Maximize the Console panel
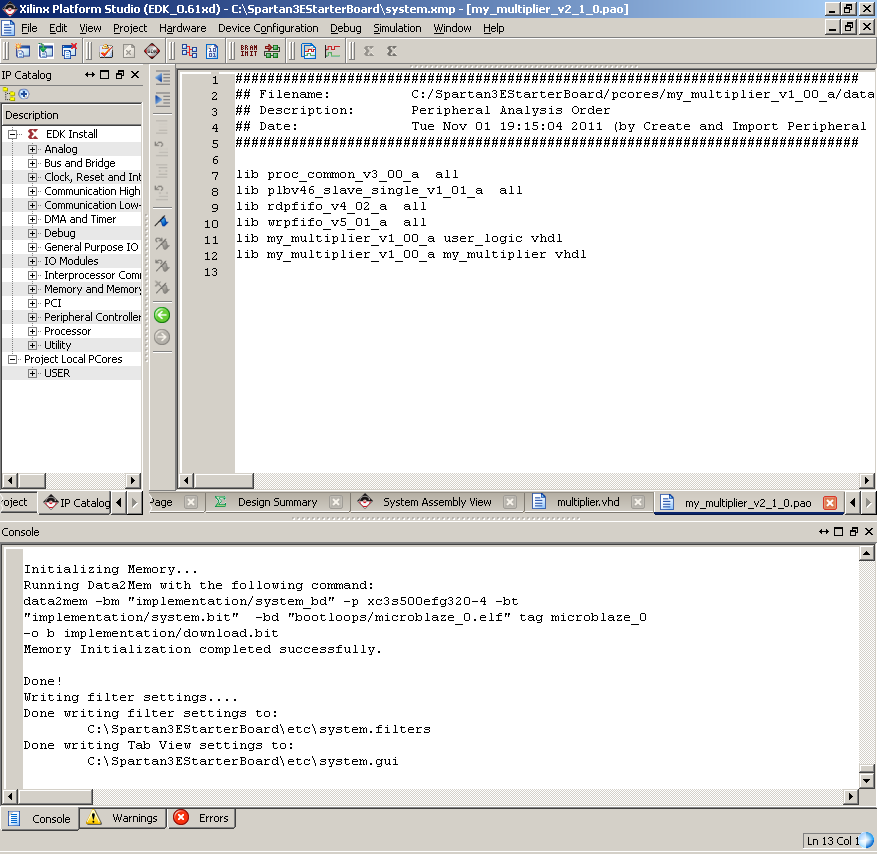This screenshot has height=854, width=877. coord(838,532)
